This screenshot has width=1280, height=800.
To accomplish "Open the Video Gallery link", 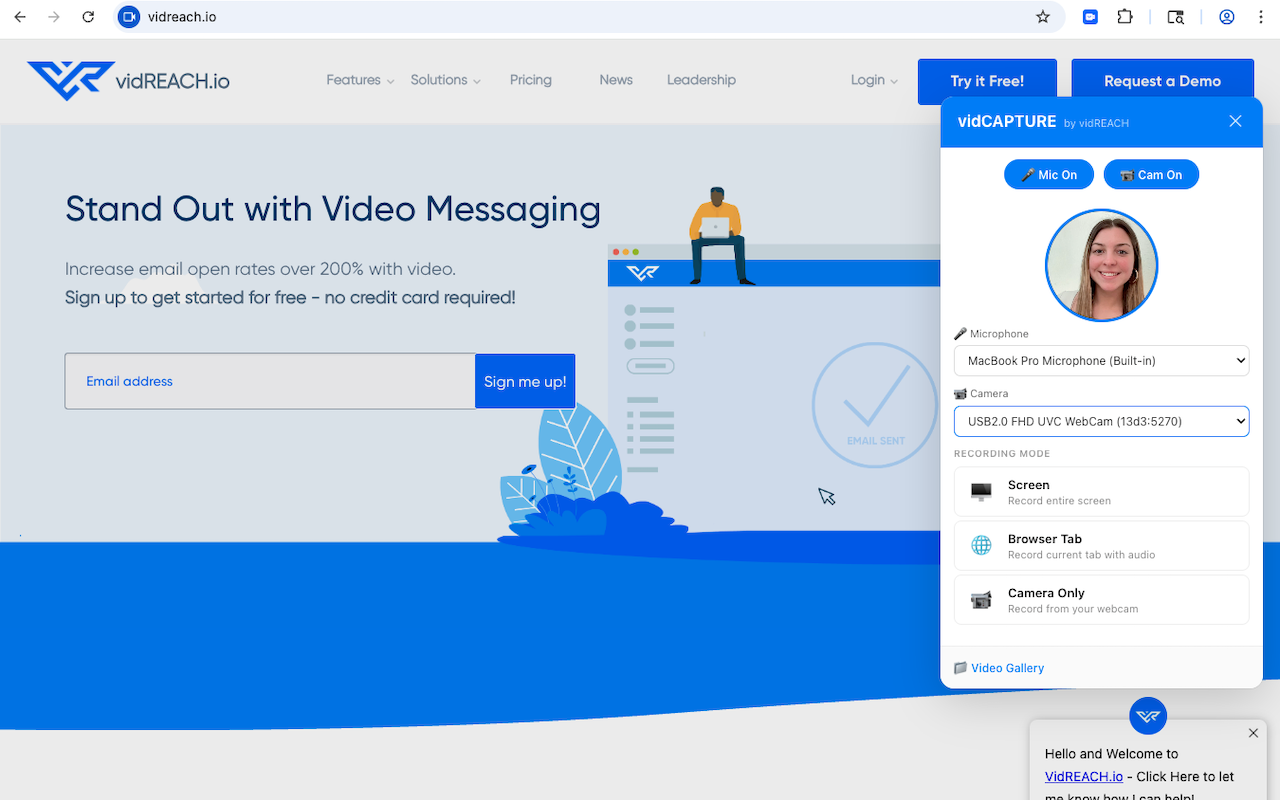I will pyautogui.click(x=1007, y=668).
